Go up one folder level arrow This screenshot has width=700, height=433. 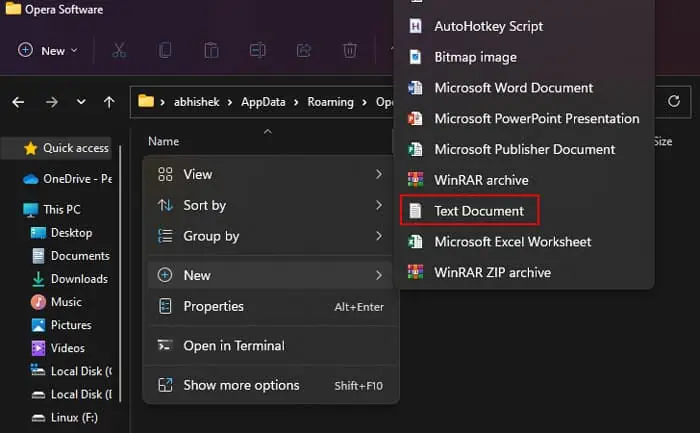point(109,102)
